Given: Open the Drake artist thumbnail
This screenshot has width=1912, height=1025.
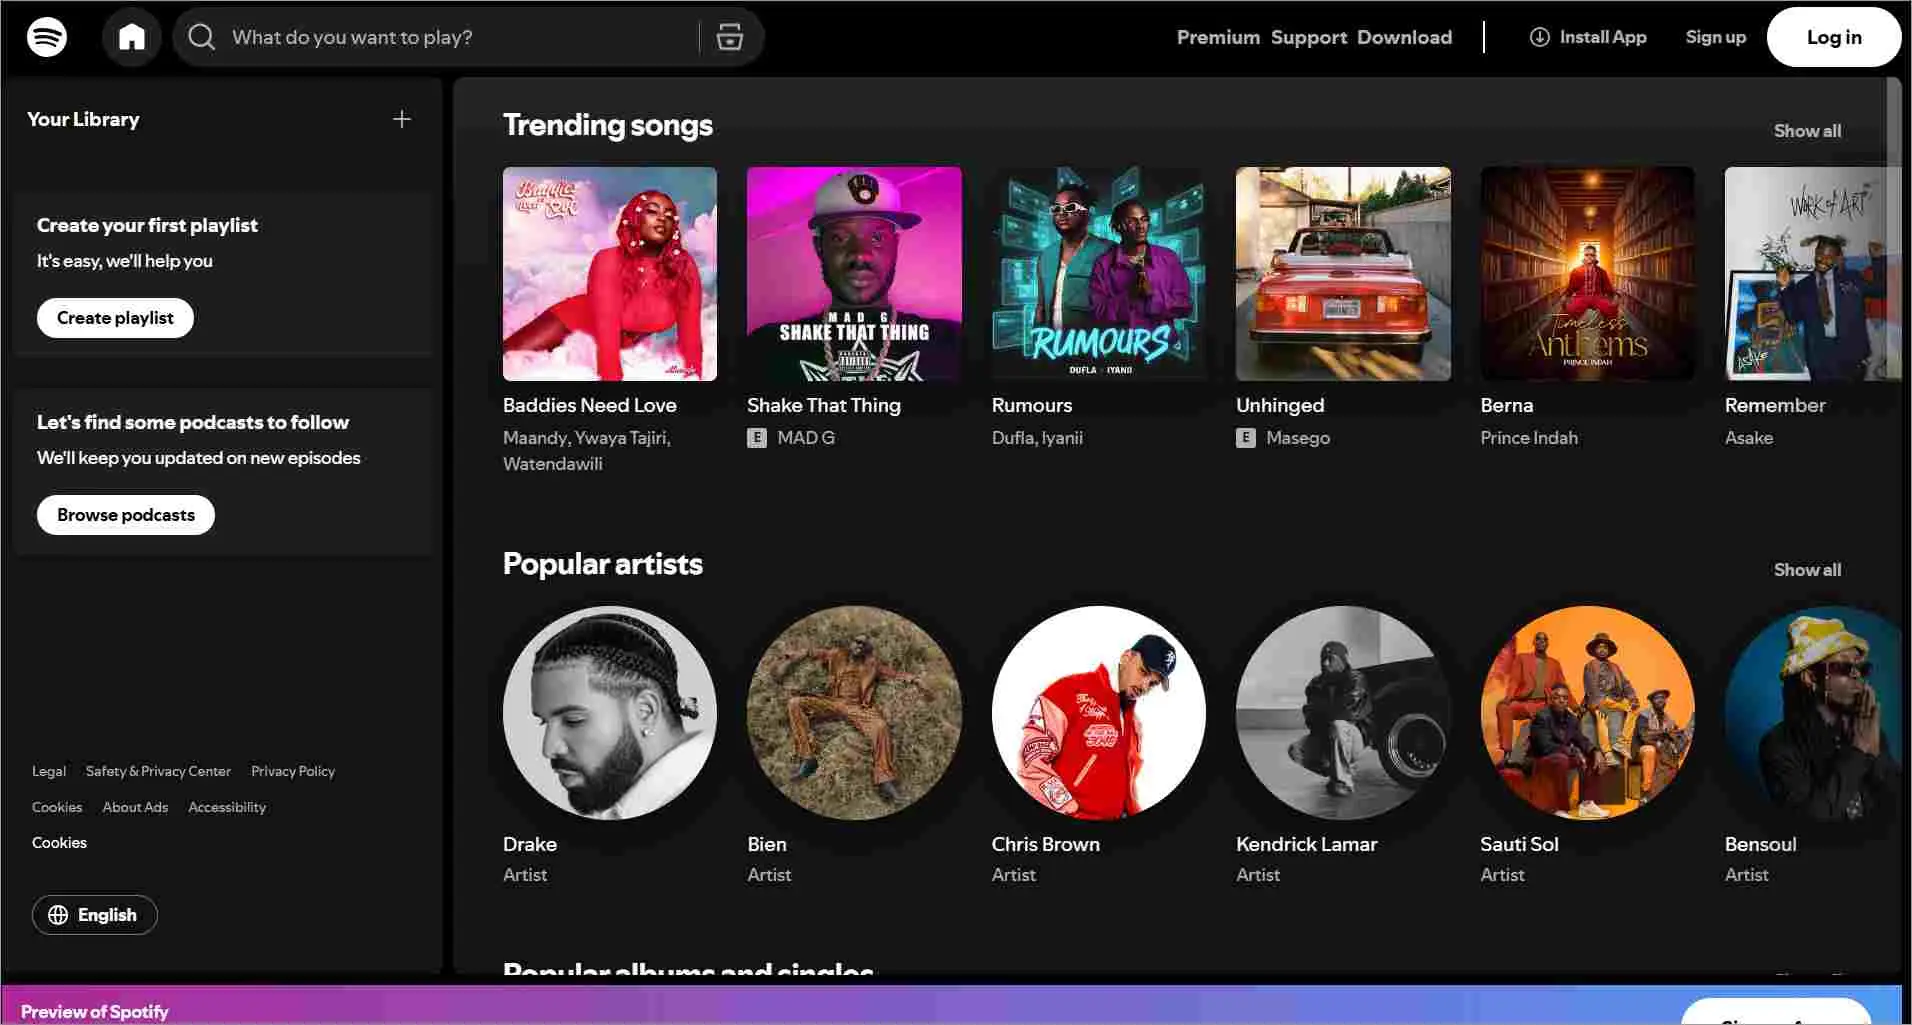Looking at the screenshot, I should (x=609, y=713).
